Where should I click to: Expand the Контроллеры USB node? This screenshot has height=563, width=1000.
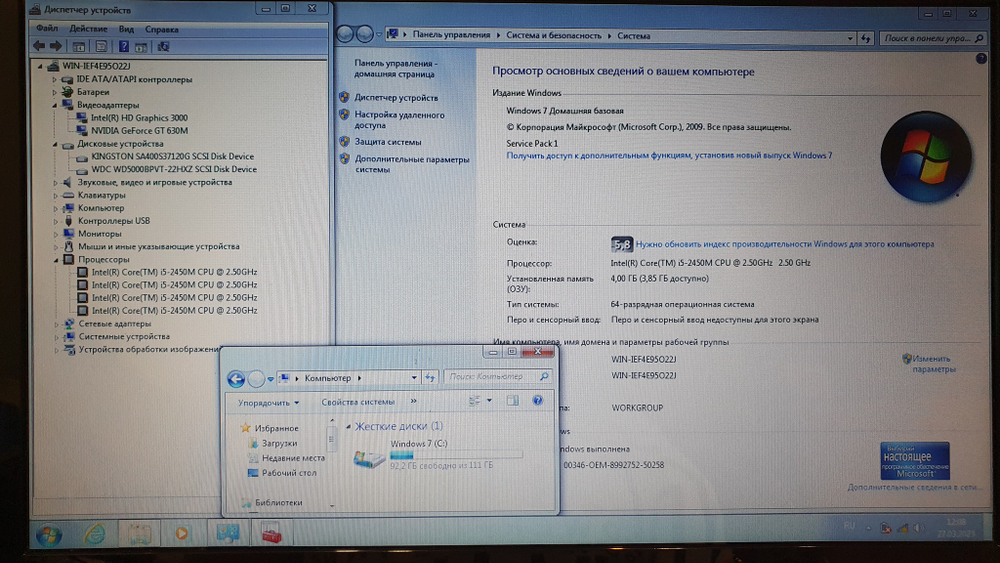coord(55,221)
